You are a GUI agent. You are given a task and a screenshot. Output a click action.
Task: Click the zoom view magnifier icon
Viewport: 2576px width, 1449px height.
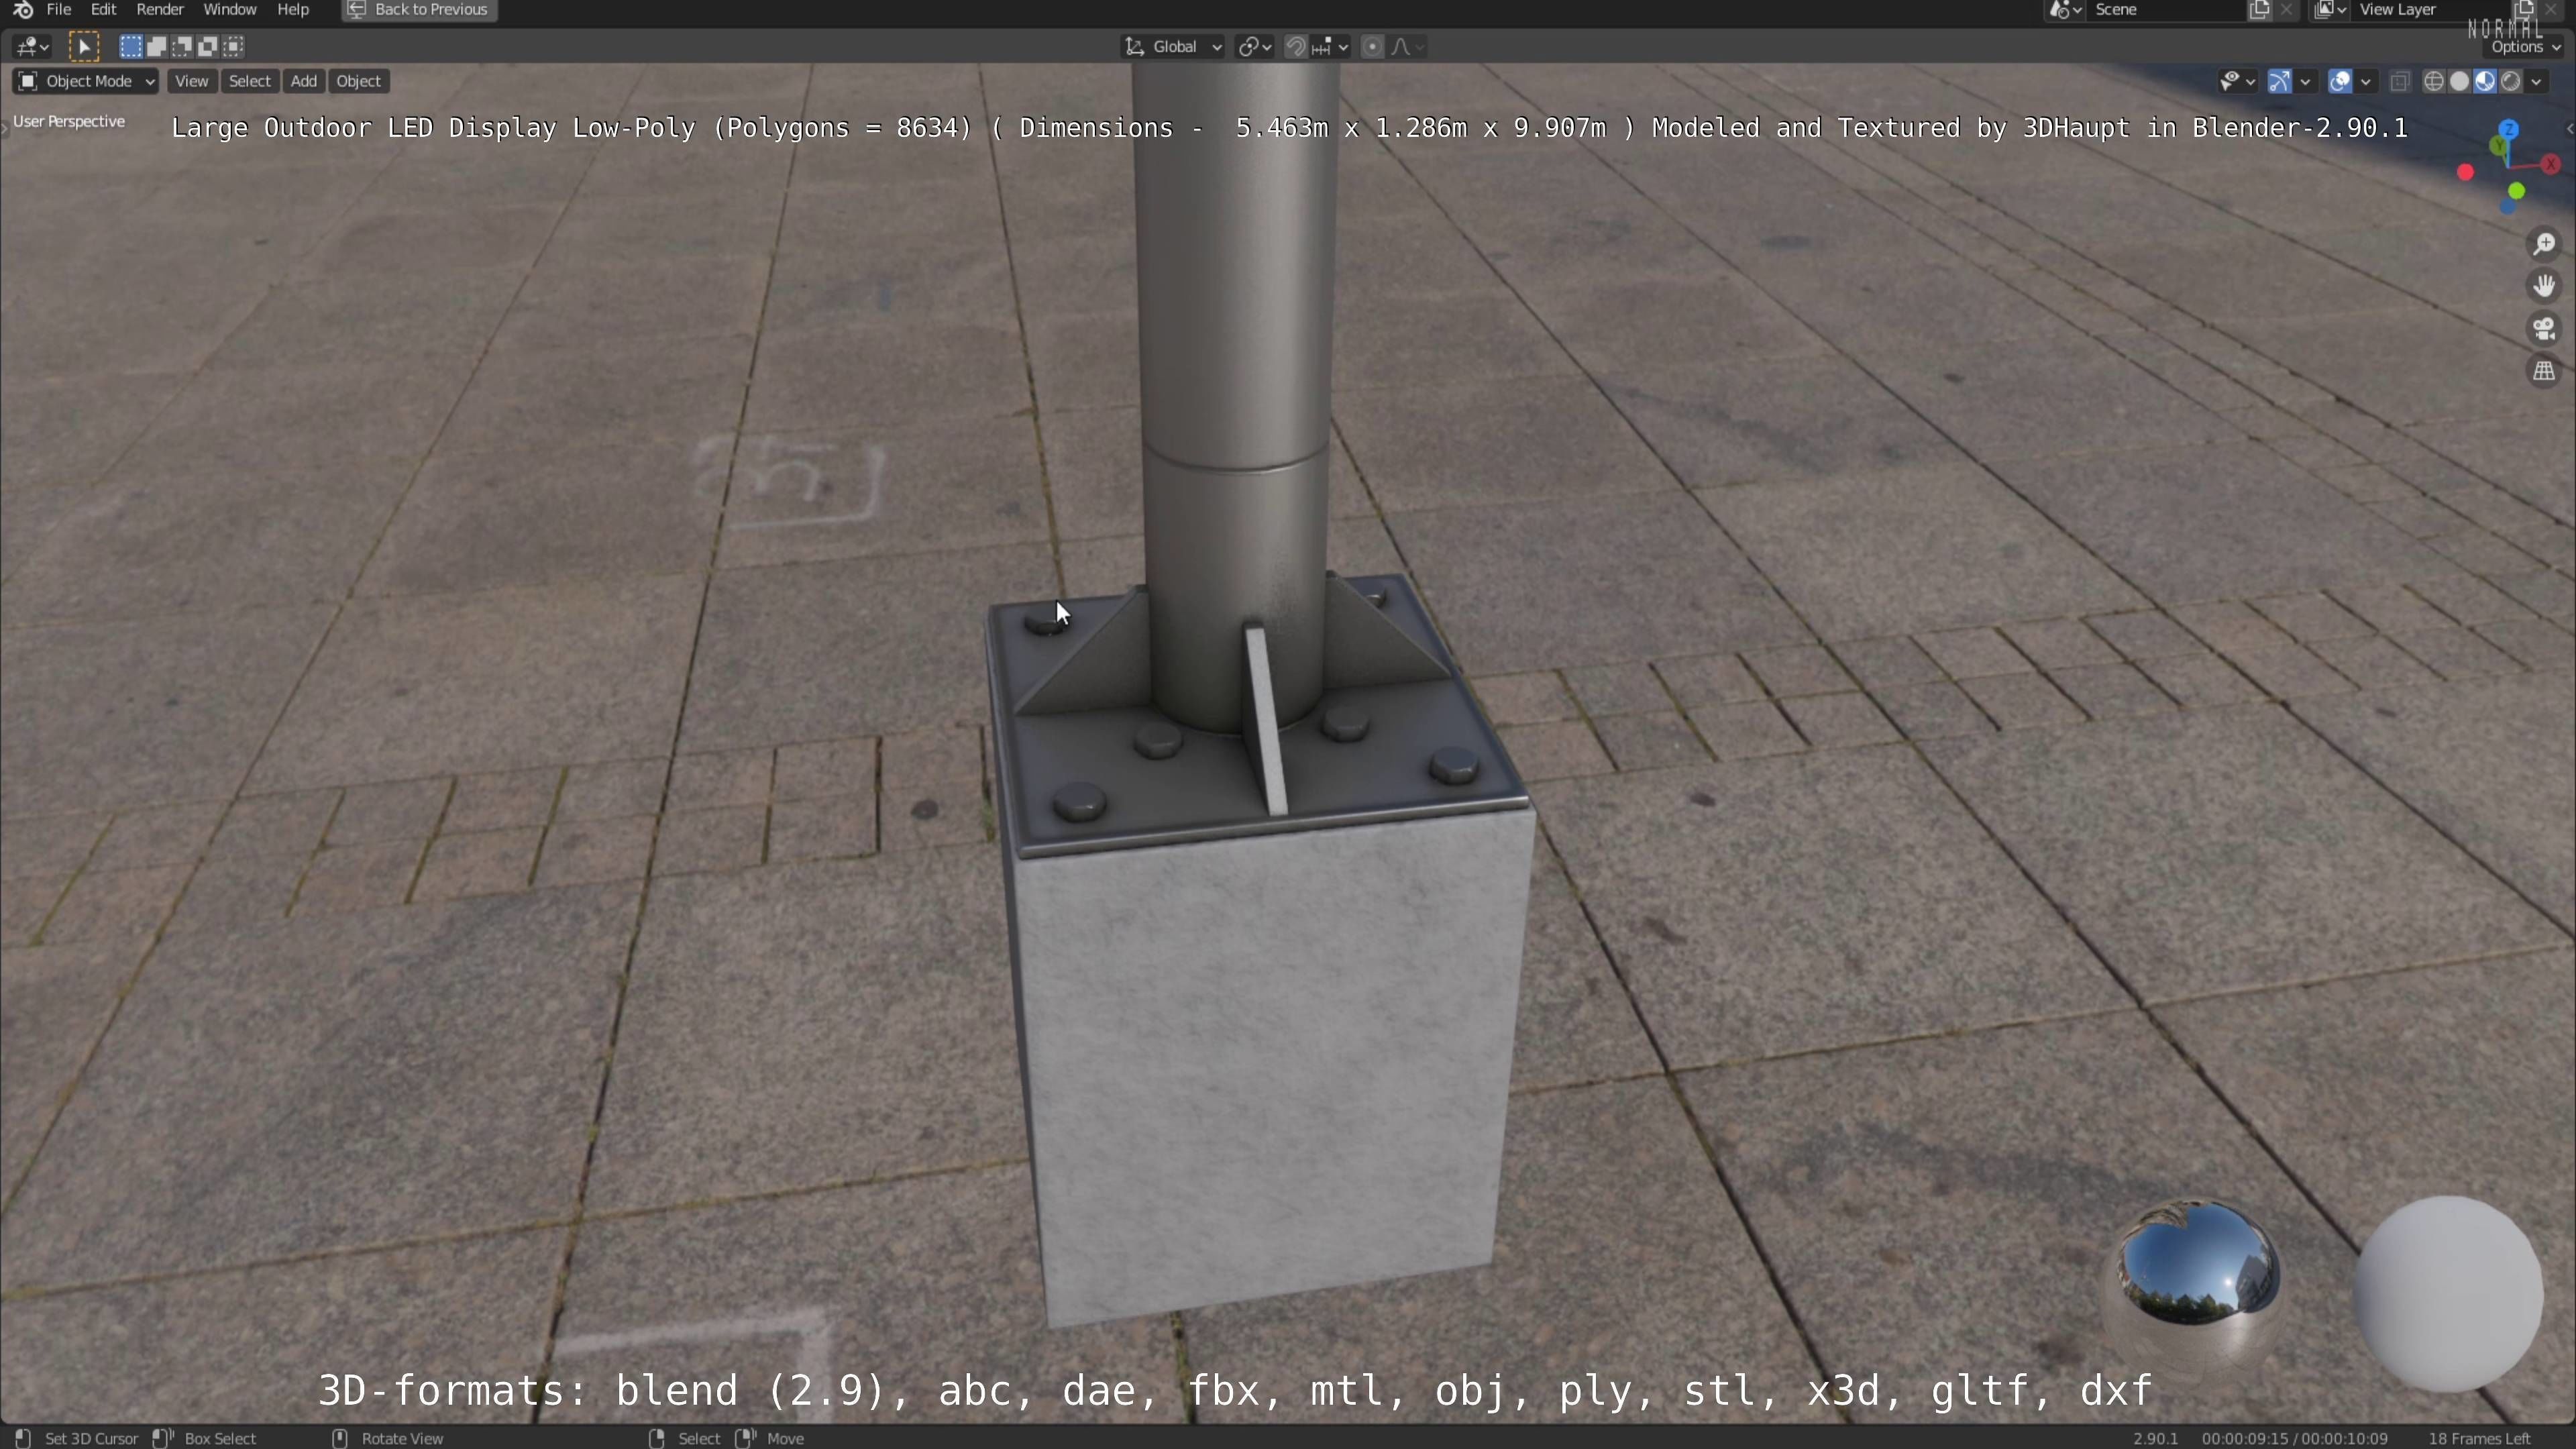2544,244
